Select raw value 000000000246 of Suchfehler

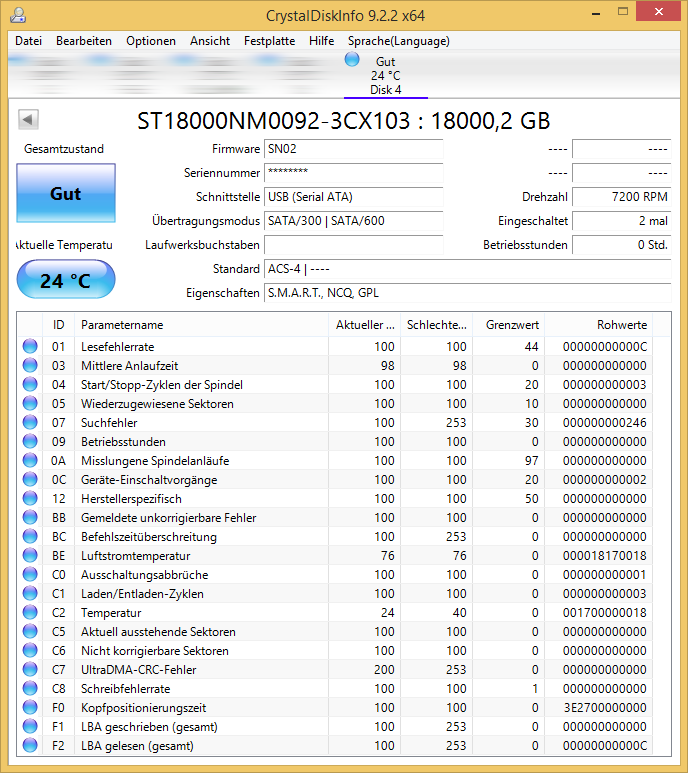click(x=605, y=422)
